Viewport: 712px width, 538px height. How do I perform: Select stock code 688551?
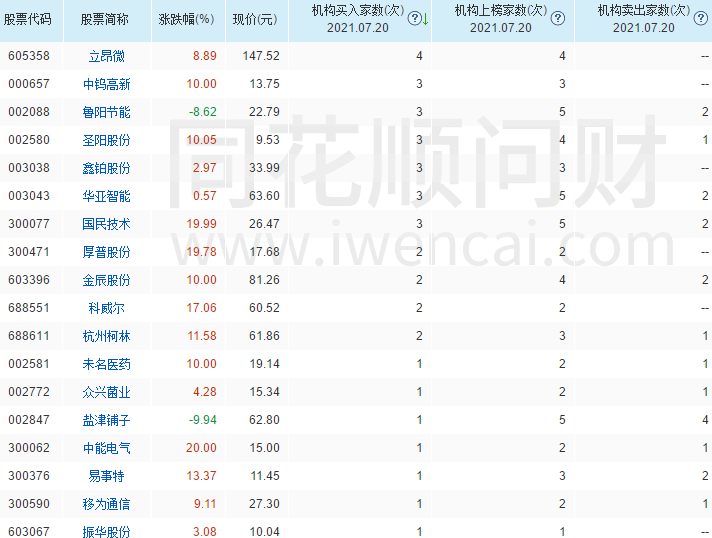point(29,308)
